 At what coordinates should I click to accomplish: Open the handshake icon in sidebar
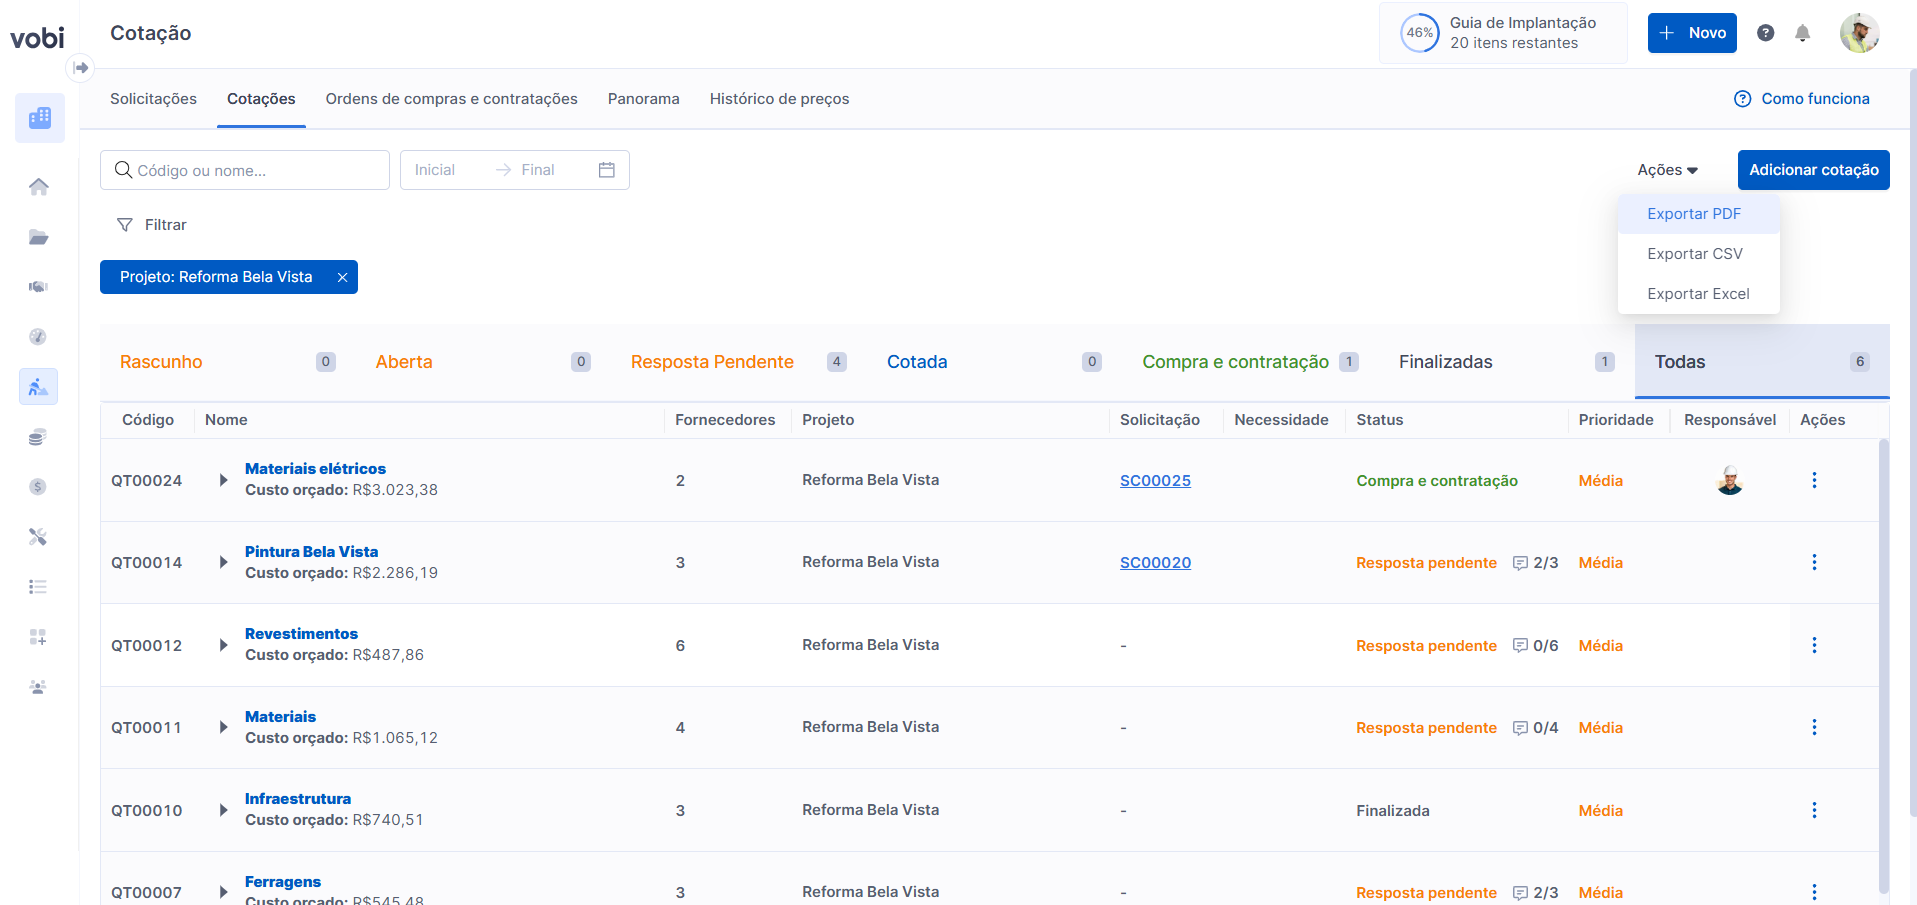[x=39, y=287]
